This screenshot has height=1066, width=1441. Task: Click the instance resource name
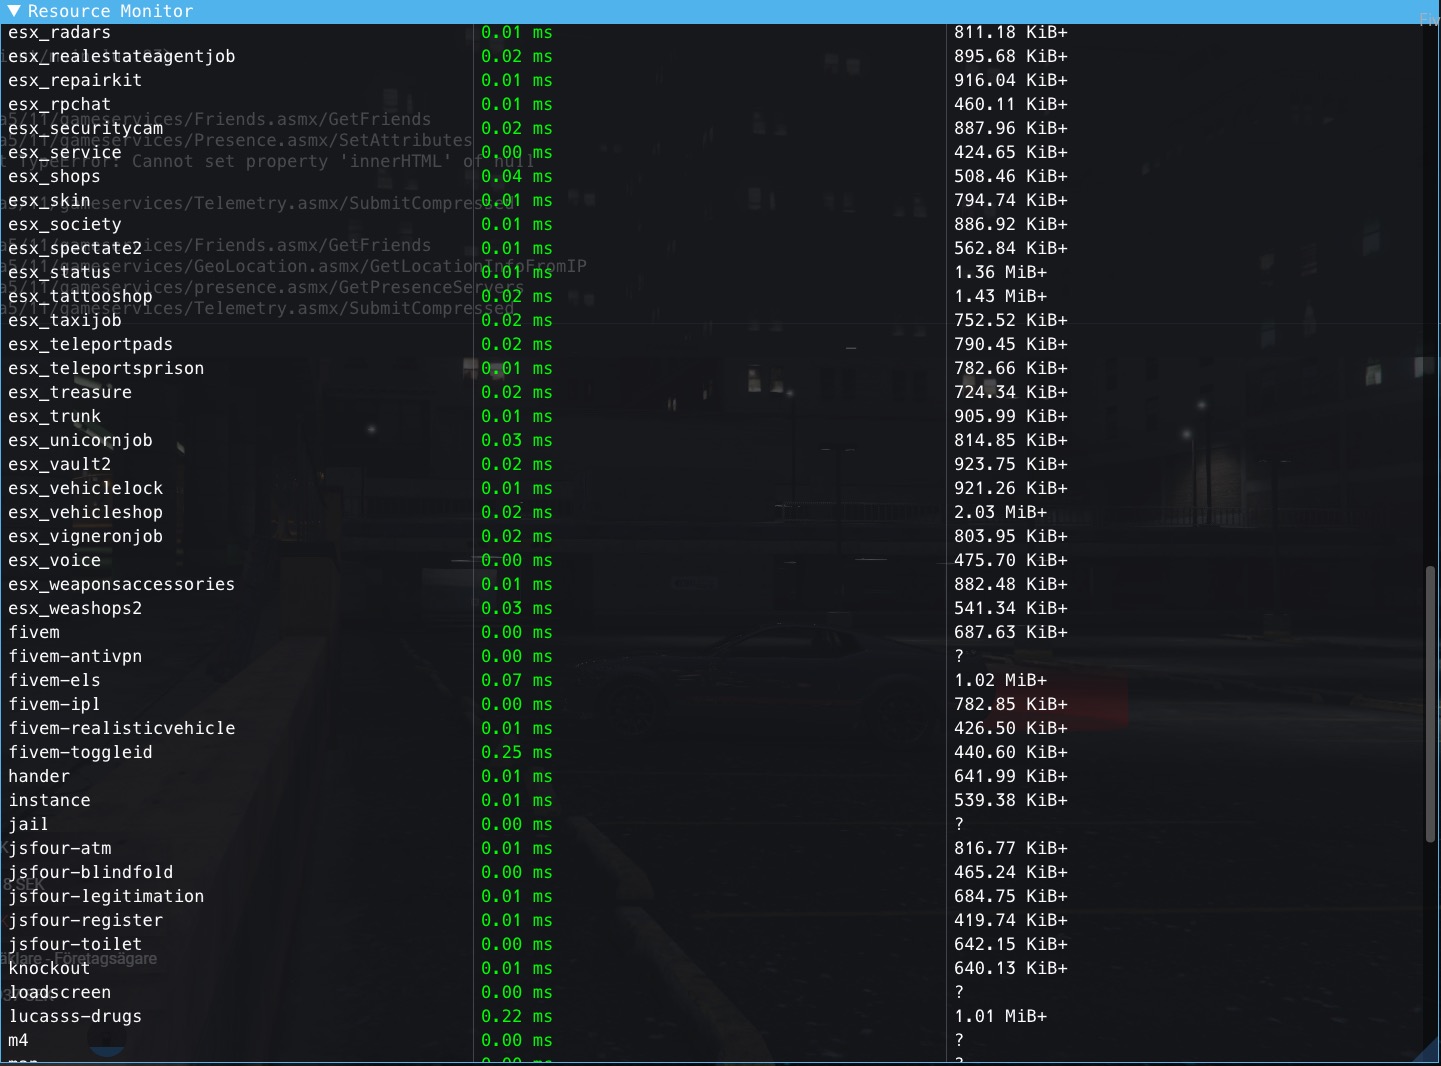[50, 801]
